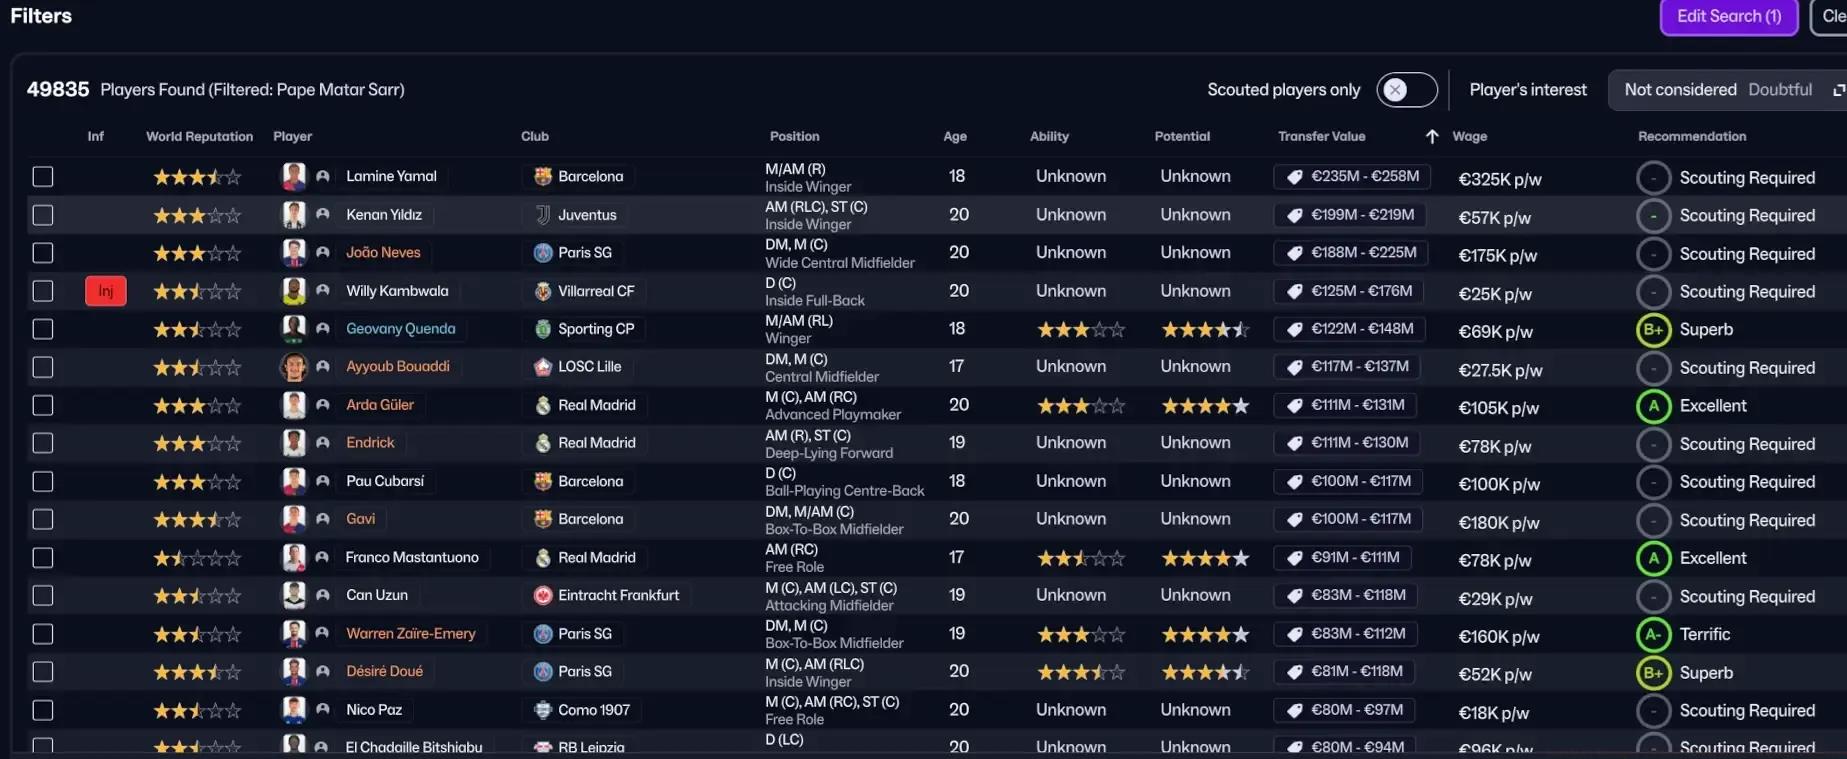Click the A recommendation badge for Arda Güler
Screen dimensions: 1847x759
1653,406
